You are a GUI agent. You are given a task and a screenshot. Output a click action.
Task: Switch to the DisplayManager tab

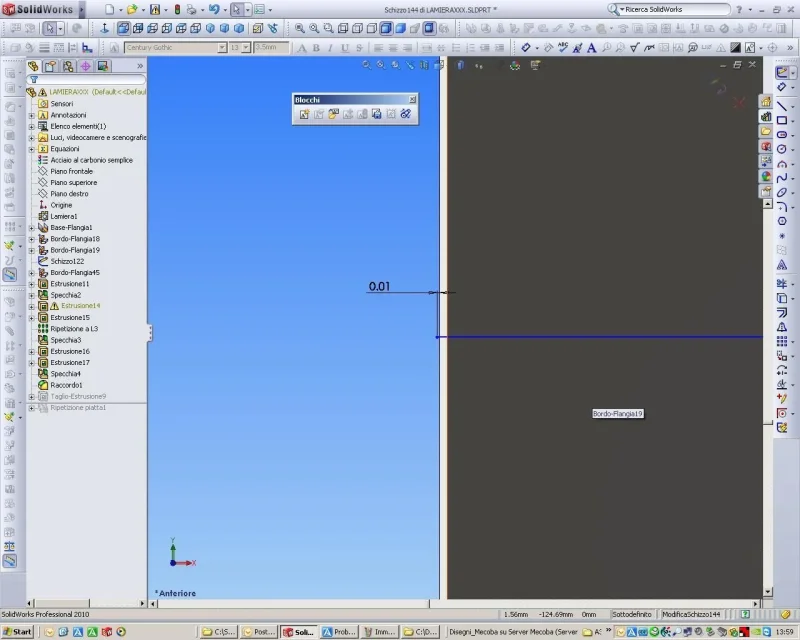[103, 66]
